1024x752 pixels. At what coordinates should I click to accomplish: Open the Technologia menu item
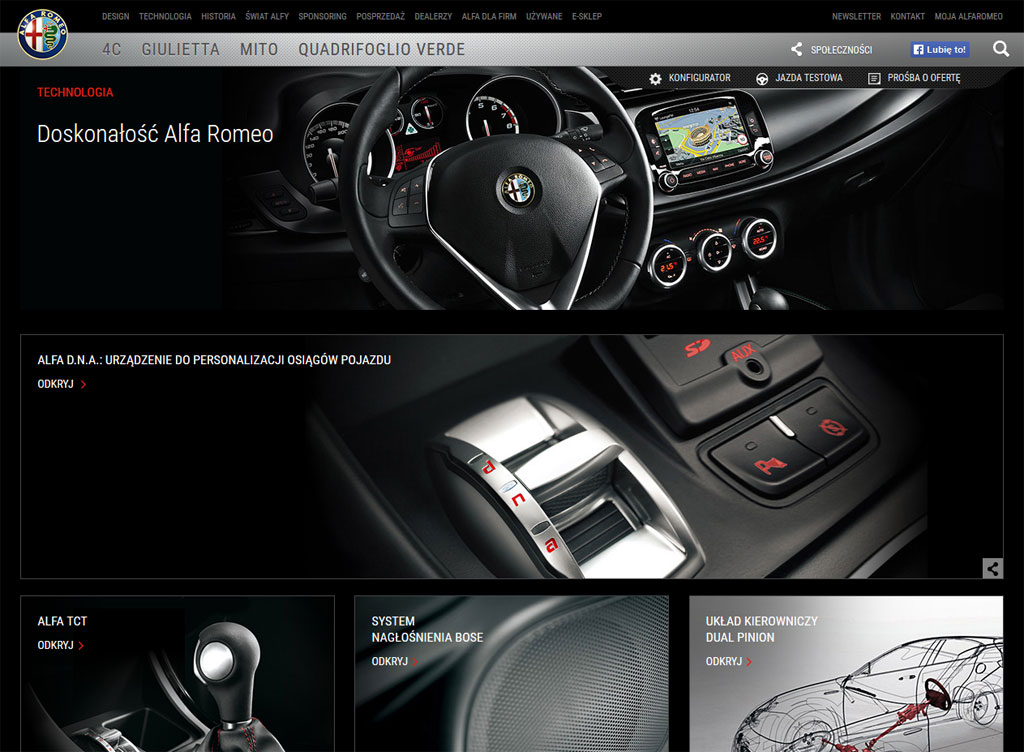tap(165, 16)
